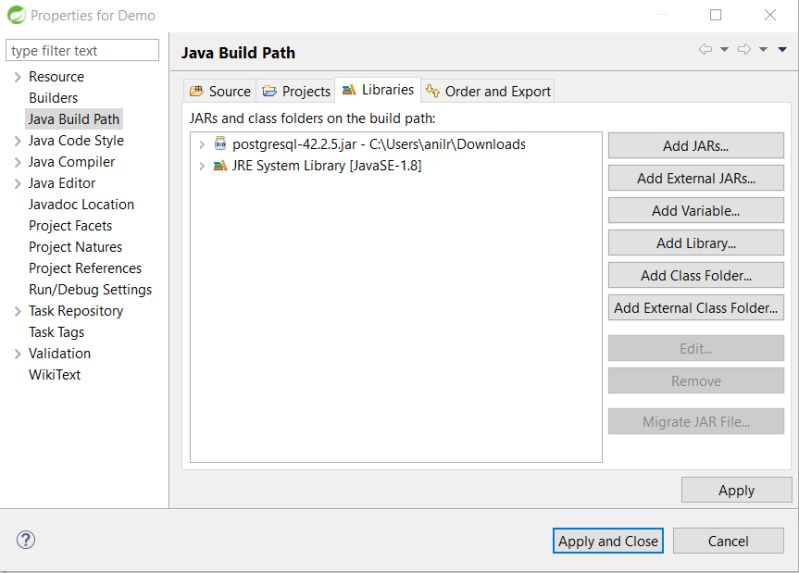Viewport: 799px width, 573px height.
Task: Close the Properties for Demo dialog
Action: click(x=770, y=15)
